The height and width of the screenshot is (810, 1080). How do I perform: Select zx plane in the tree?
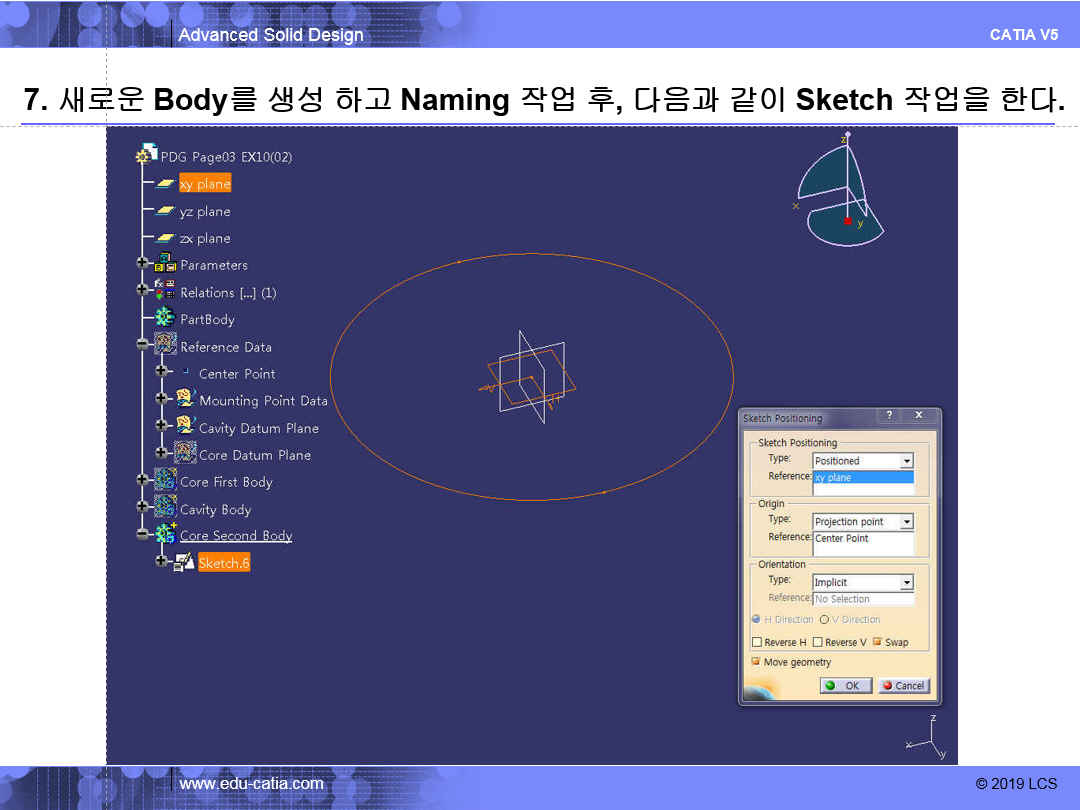point(205,238)
